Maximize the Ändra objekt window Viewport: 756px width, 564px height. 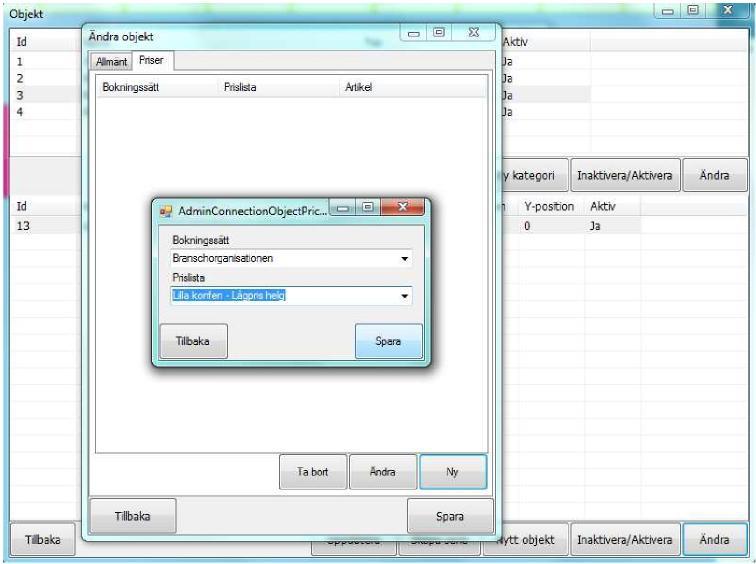[439, 32]
